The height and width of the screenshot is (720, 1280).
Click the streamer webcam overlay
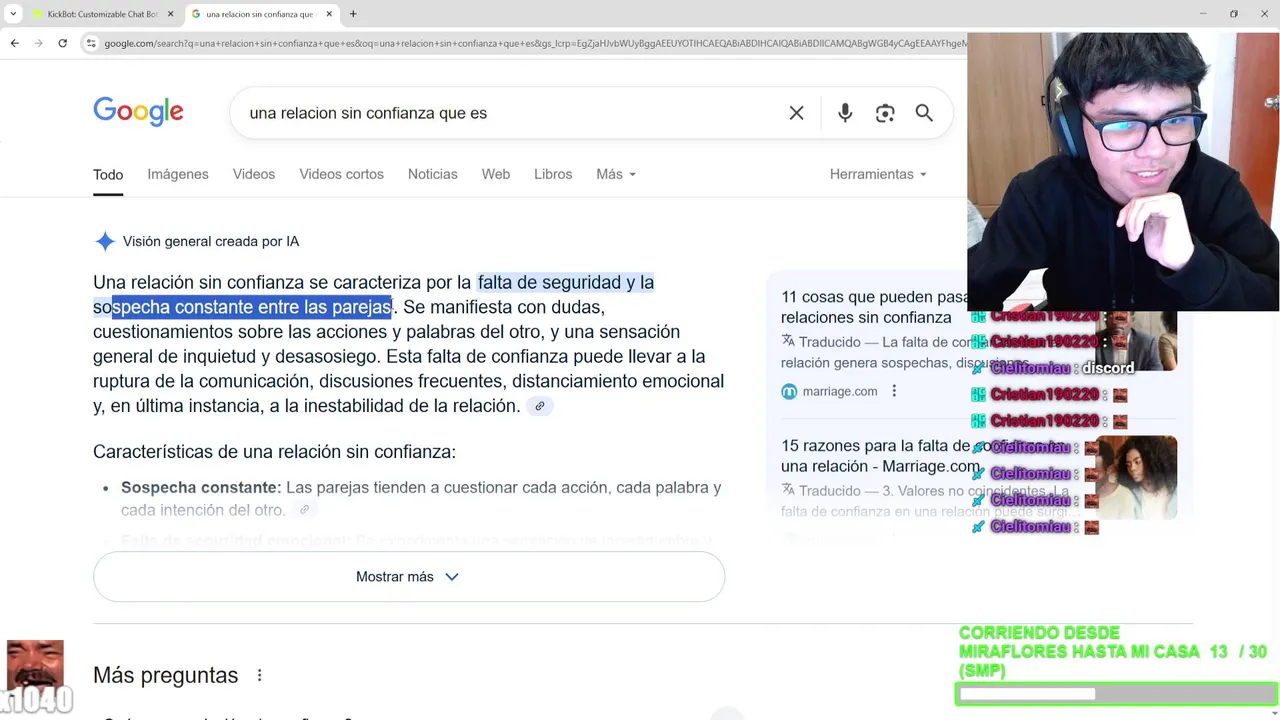point(1123,172)
